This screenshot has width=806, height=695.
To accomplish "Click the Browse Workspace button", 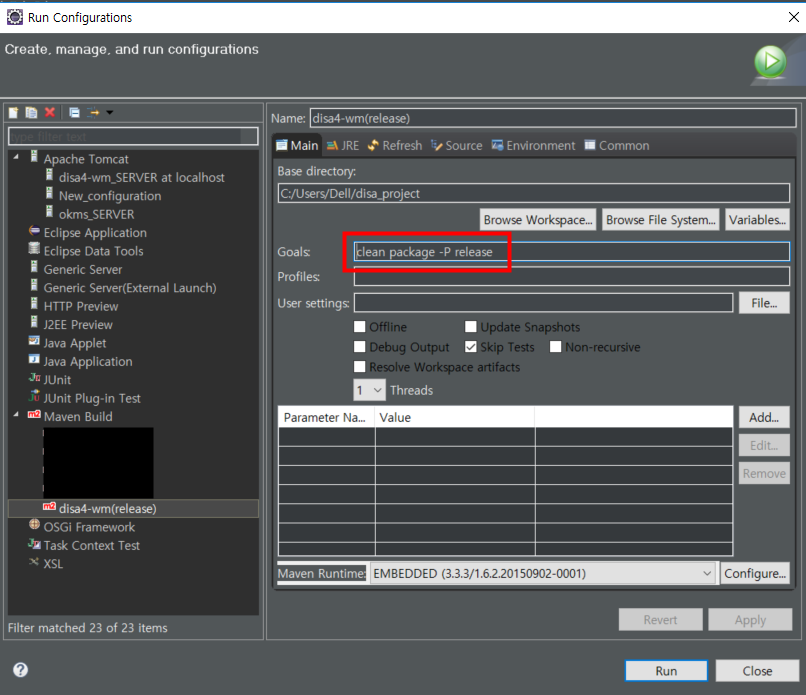I will tap(537, 219).
